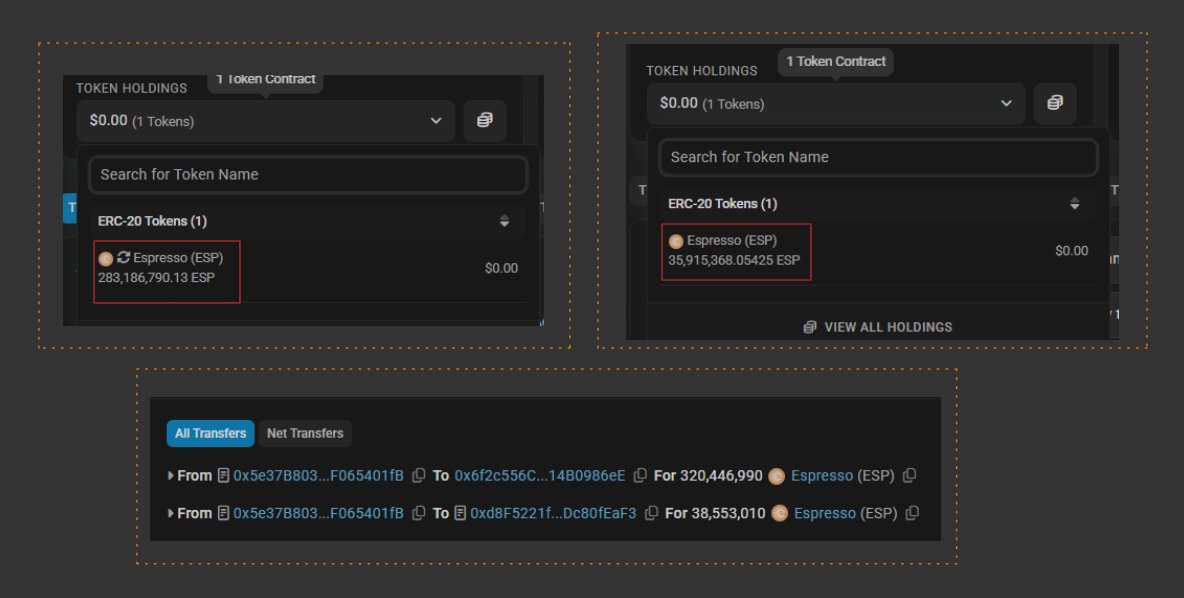
Task: Copy From address in 38,553,010 row
Action: click(418, 513)
